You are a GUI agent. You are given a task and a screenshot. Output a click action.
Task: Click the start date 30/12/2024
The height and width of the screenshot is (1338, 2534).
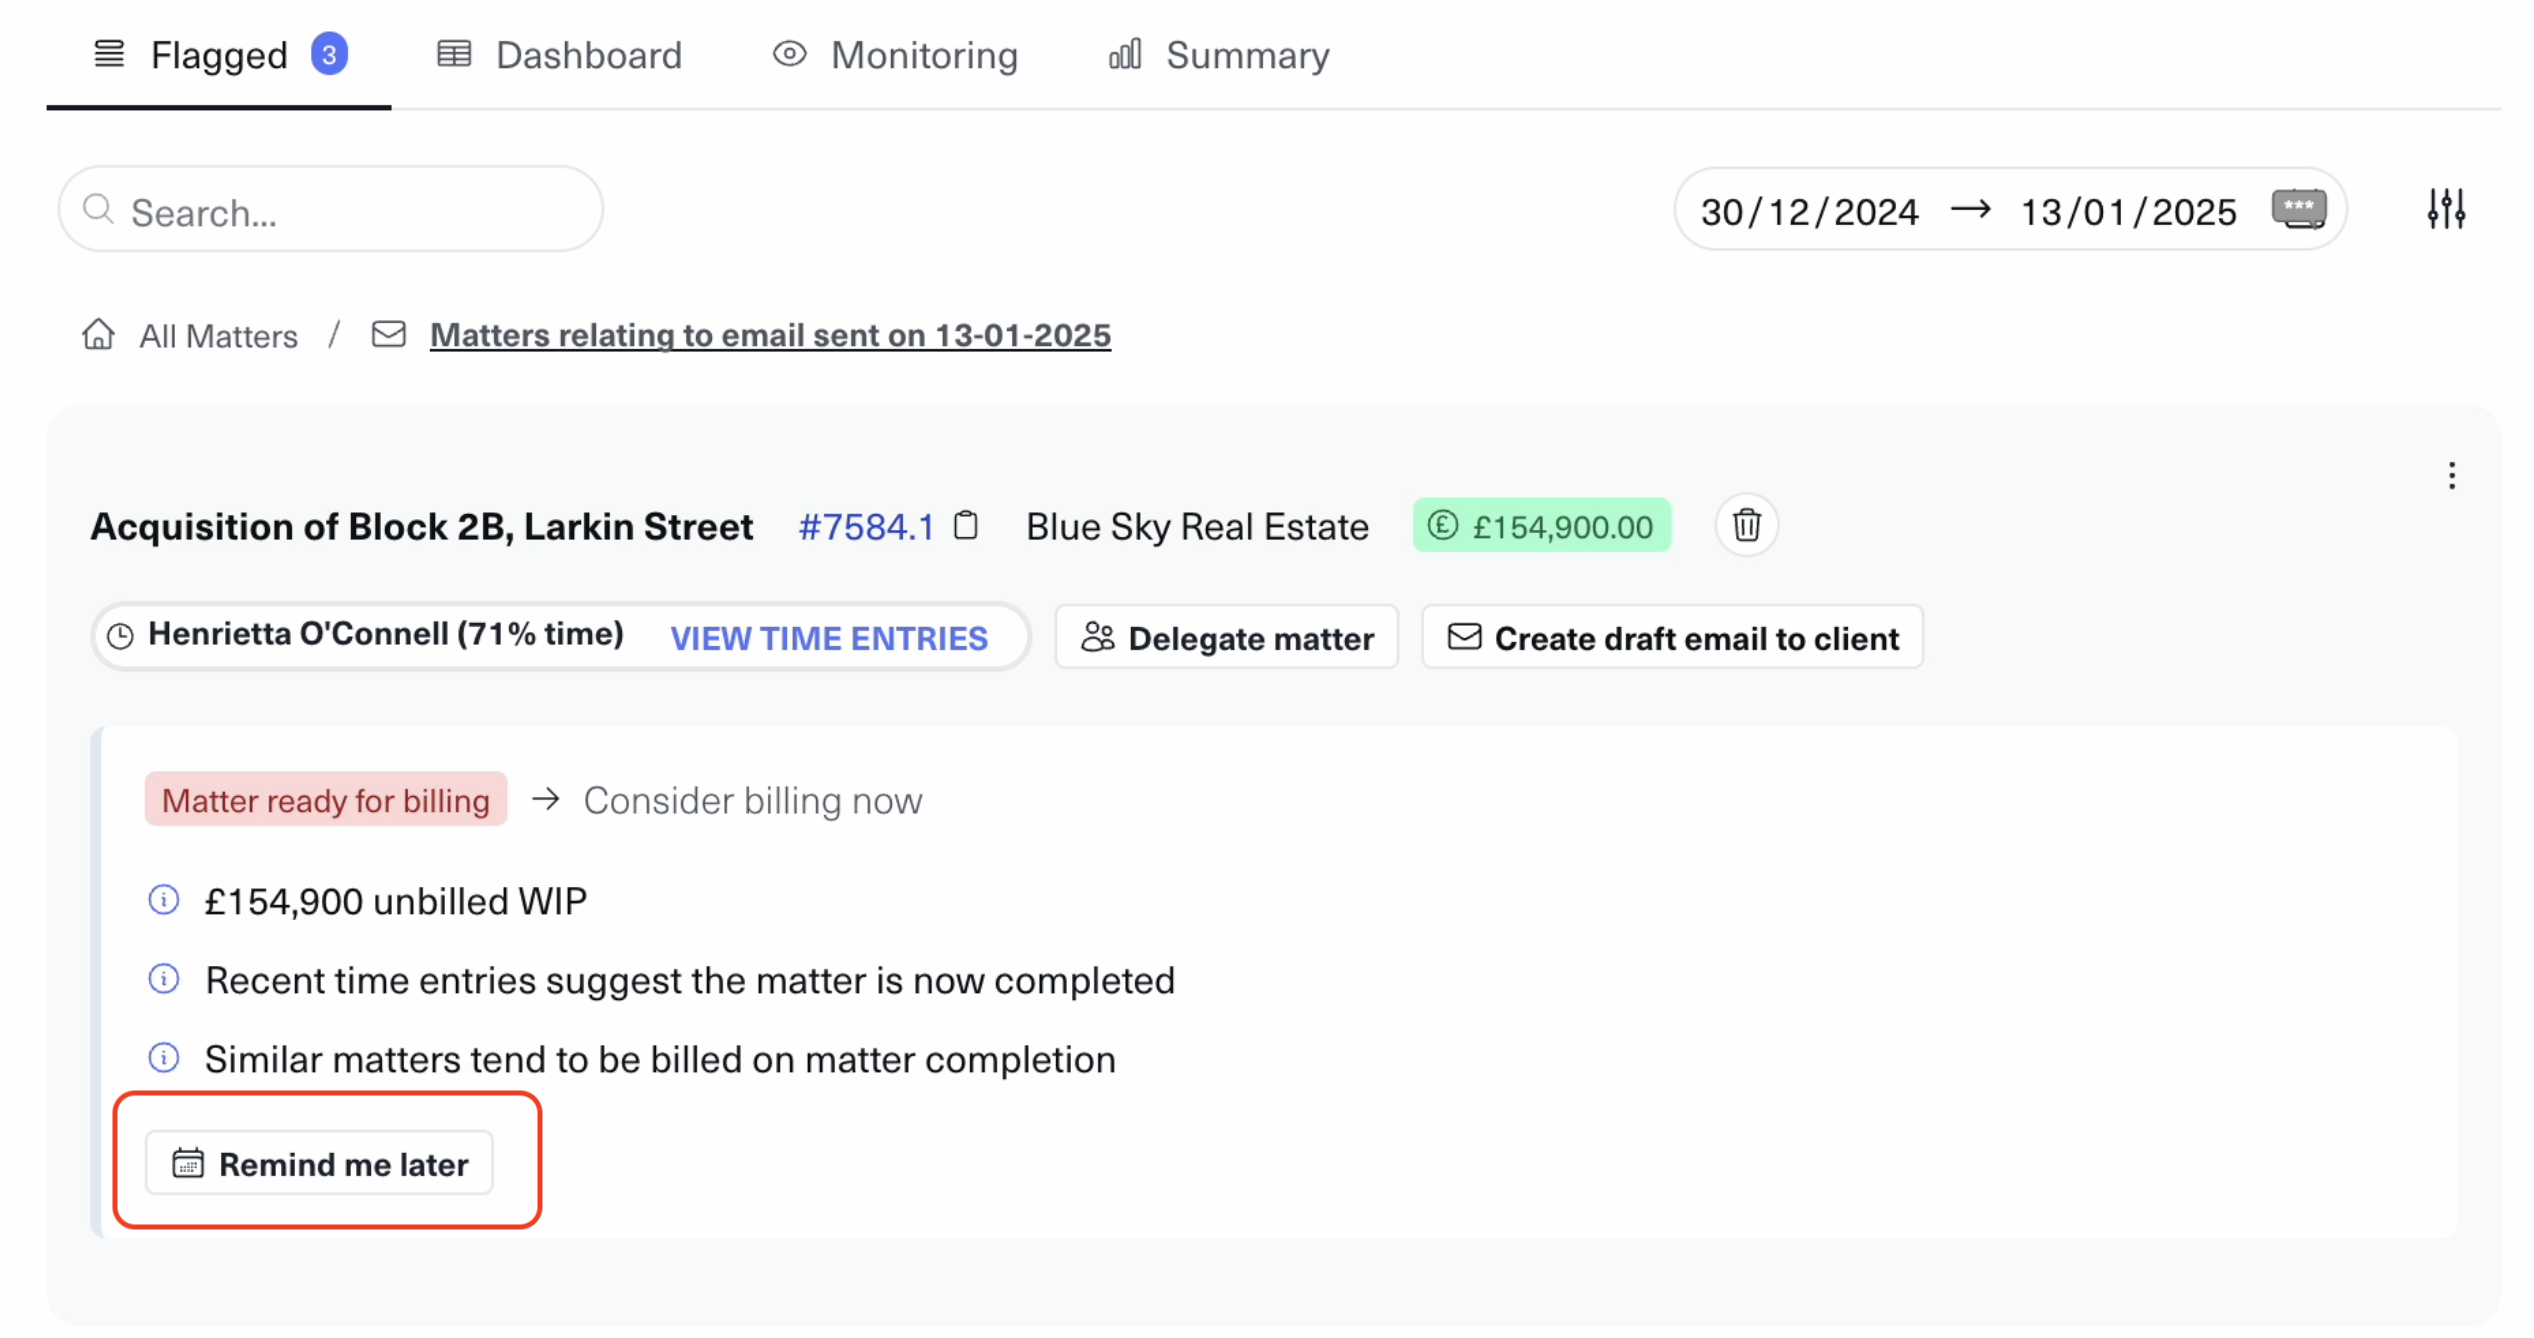(x=1809, y=212)
